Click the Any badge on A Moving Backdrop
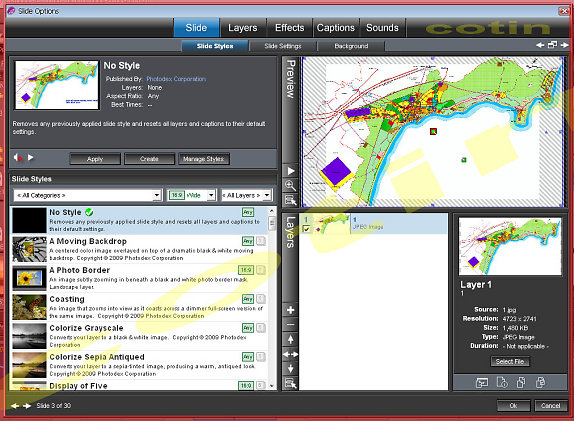 pyautogui.click(x=248, y=241)
